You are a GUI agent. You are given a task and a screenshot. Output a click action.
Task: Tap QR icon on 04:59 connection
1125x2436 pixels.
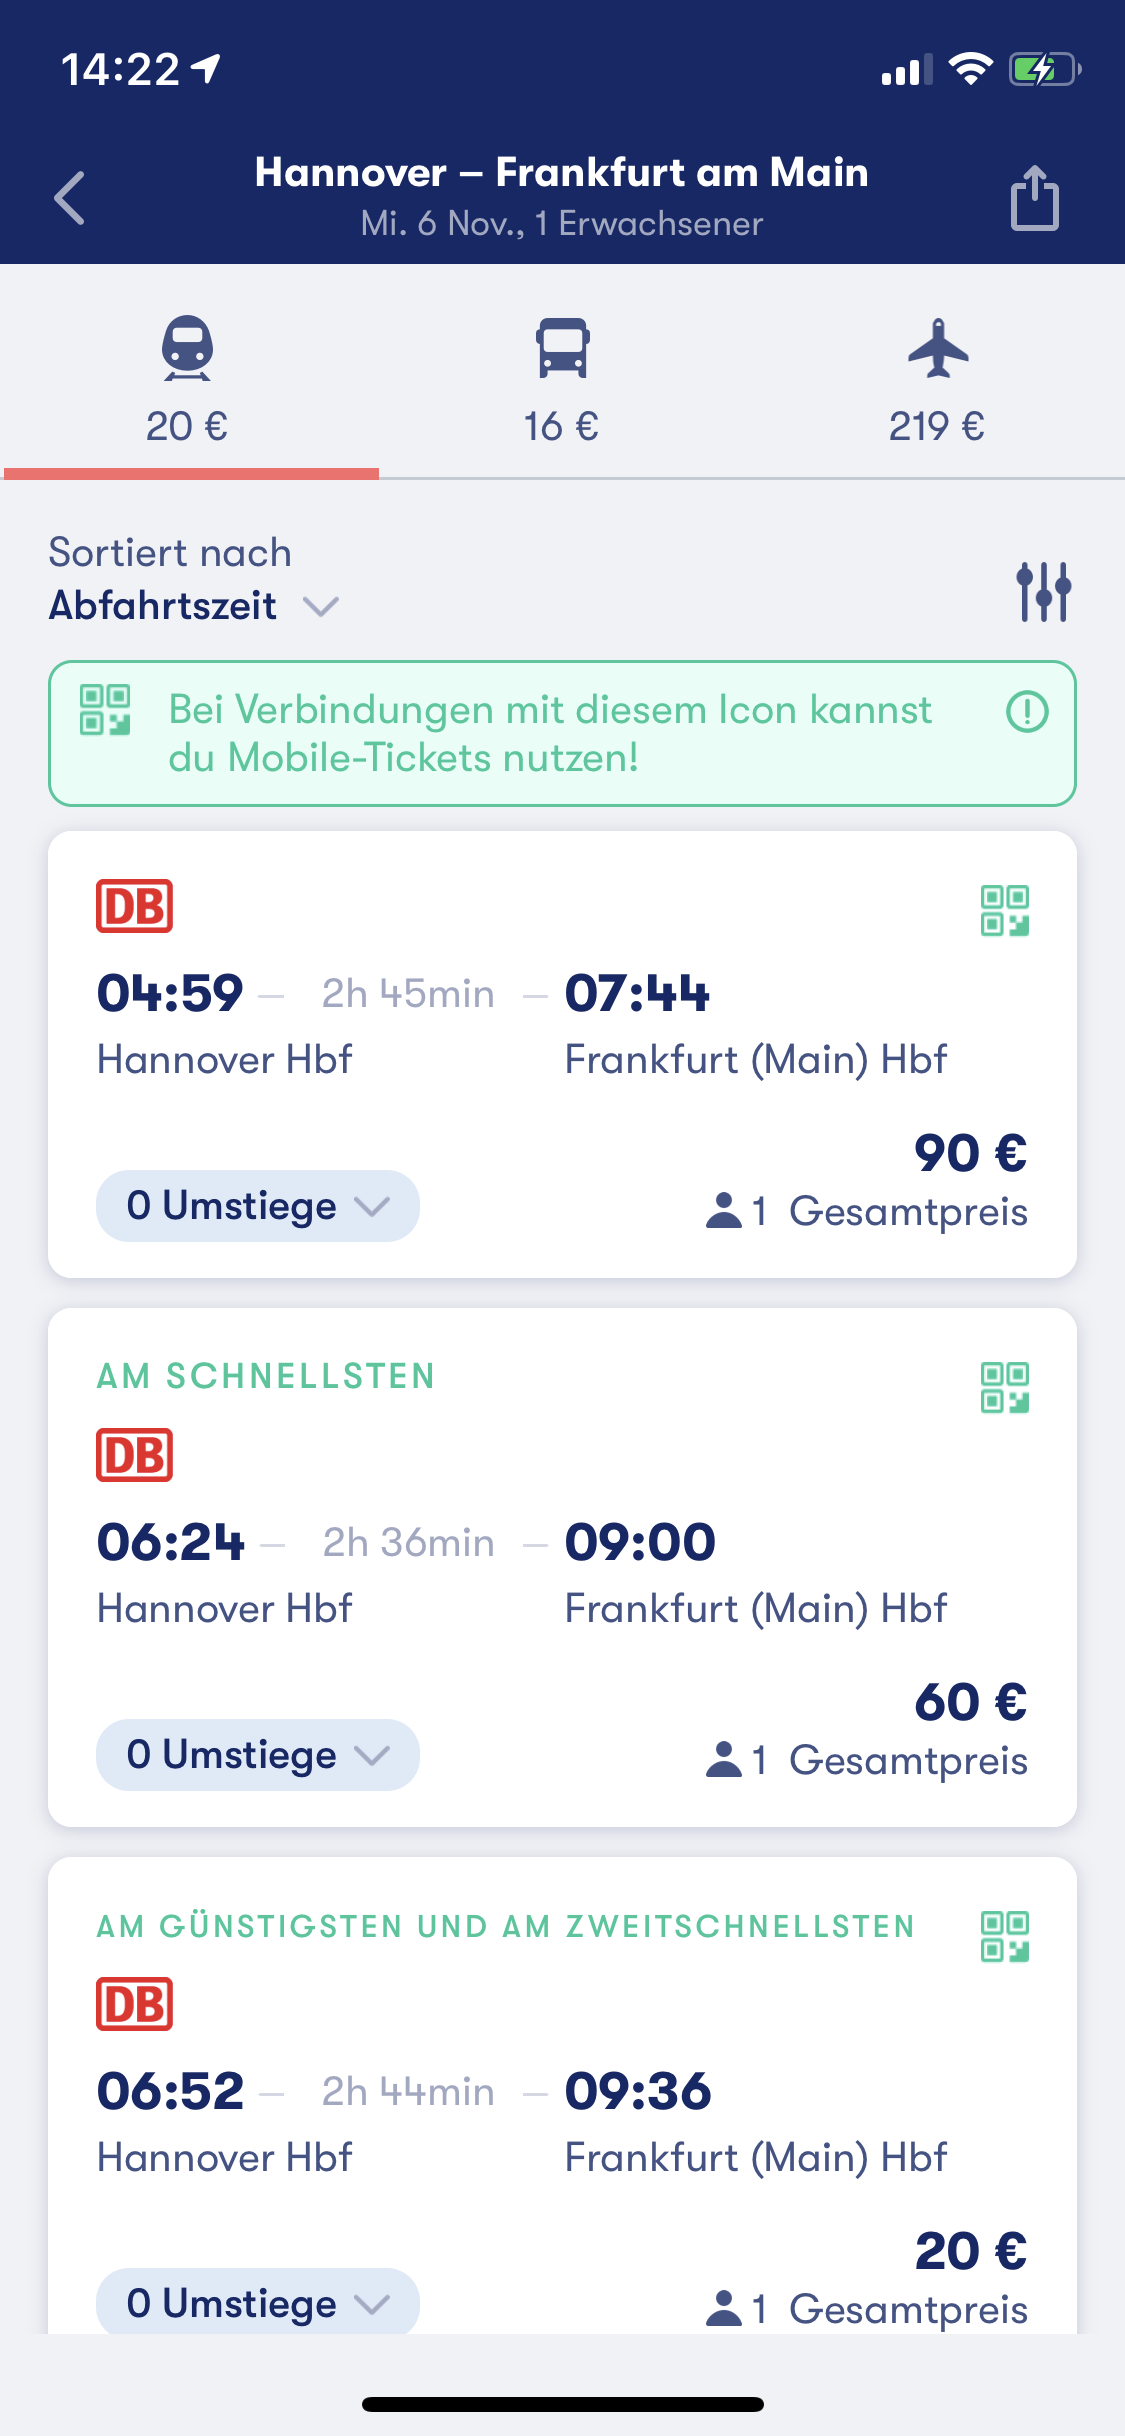[x=1004, y=910]
